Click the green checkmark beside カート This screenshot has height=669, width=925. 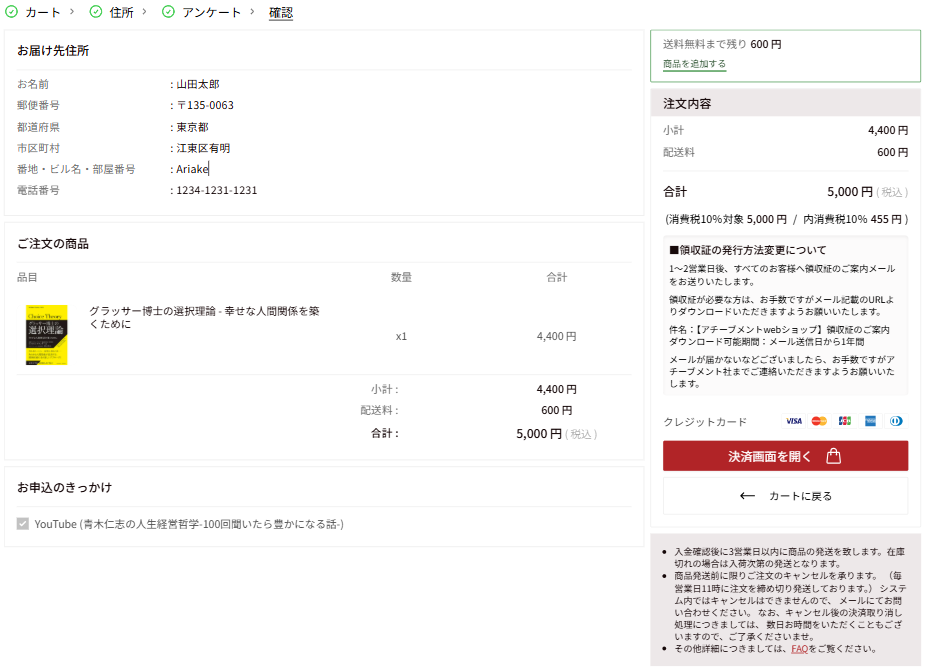coord(11,11)
